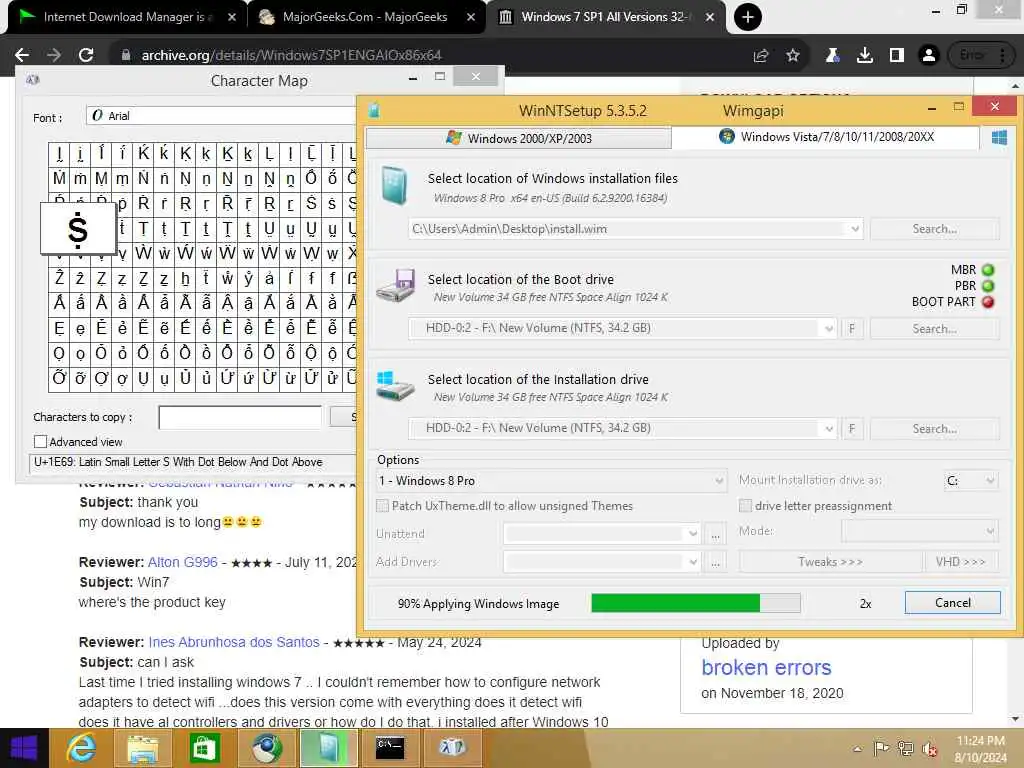Switch to MajorGeeks.Com browser tab

pos(365,17)
